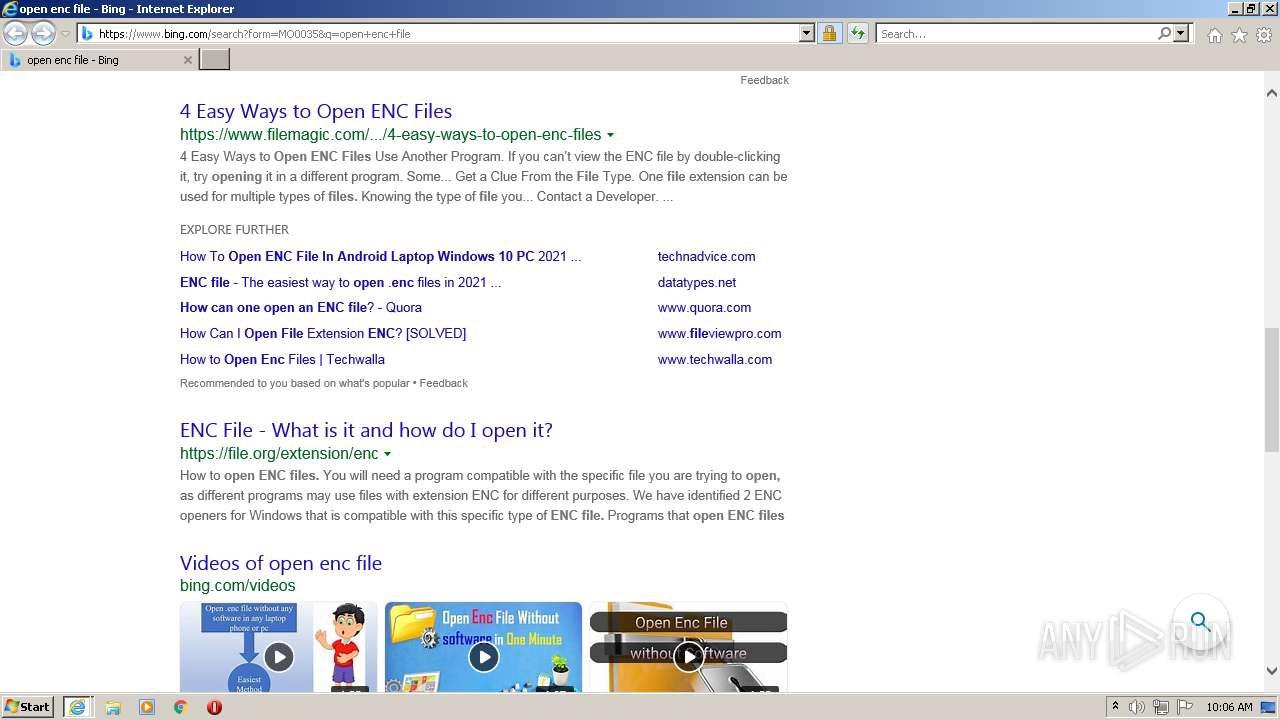Open a new tab with the blank tab button
Screen dimensions: 1280x720
(214, 60)
